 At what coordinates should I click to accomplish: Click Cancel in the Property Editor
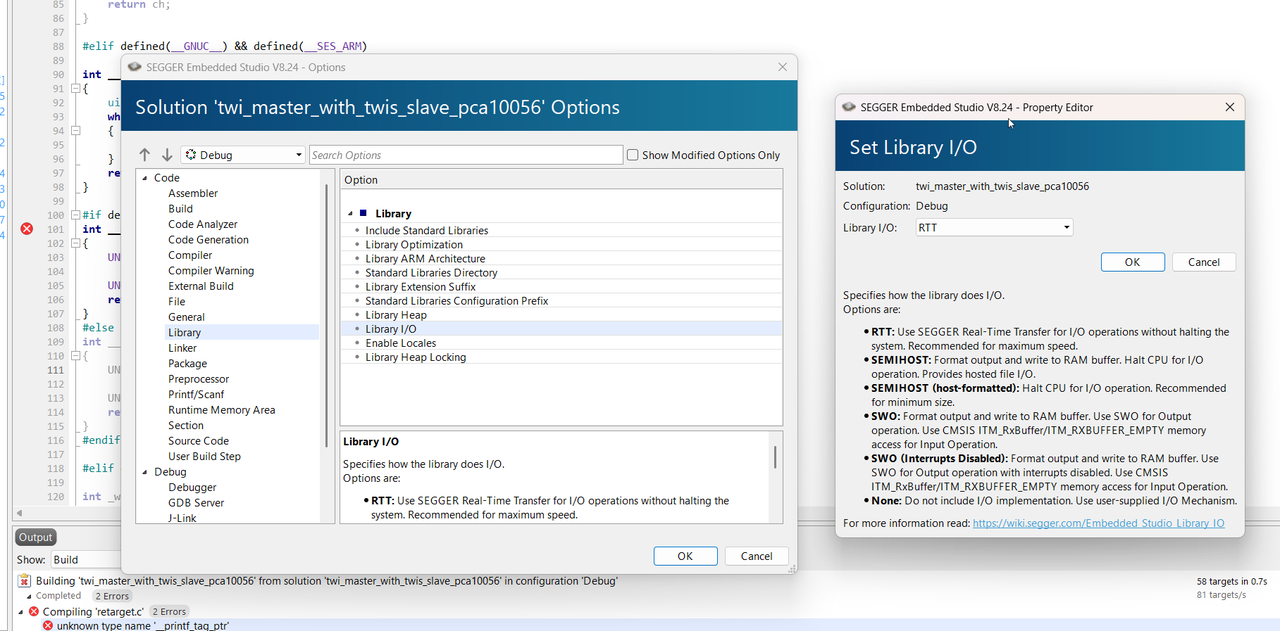[1204, 262]
